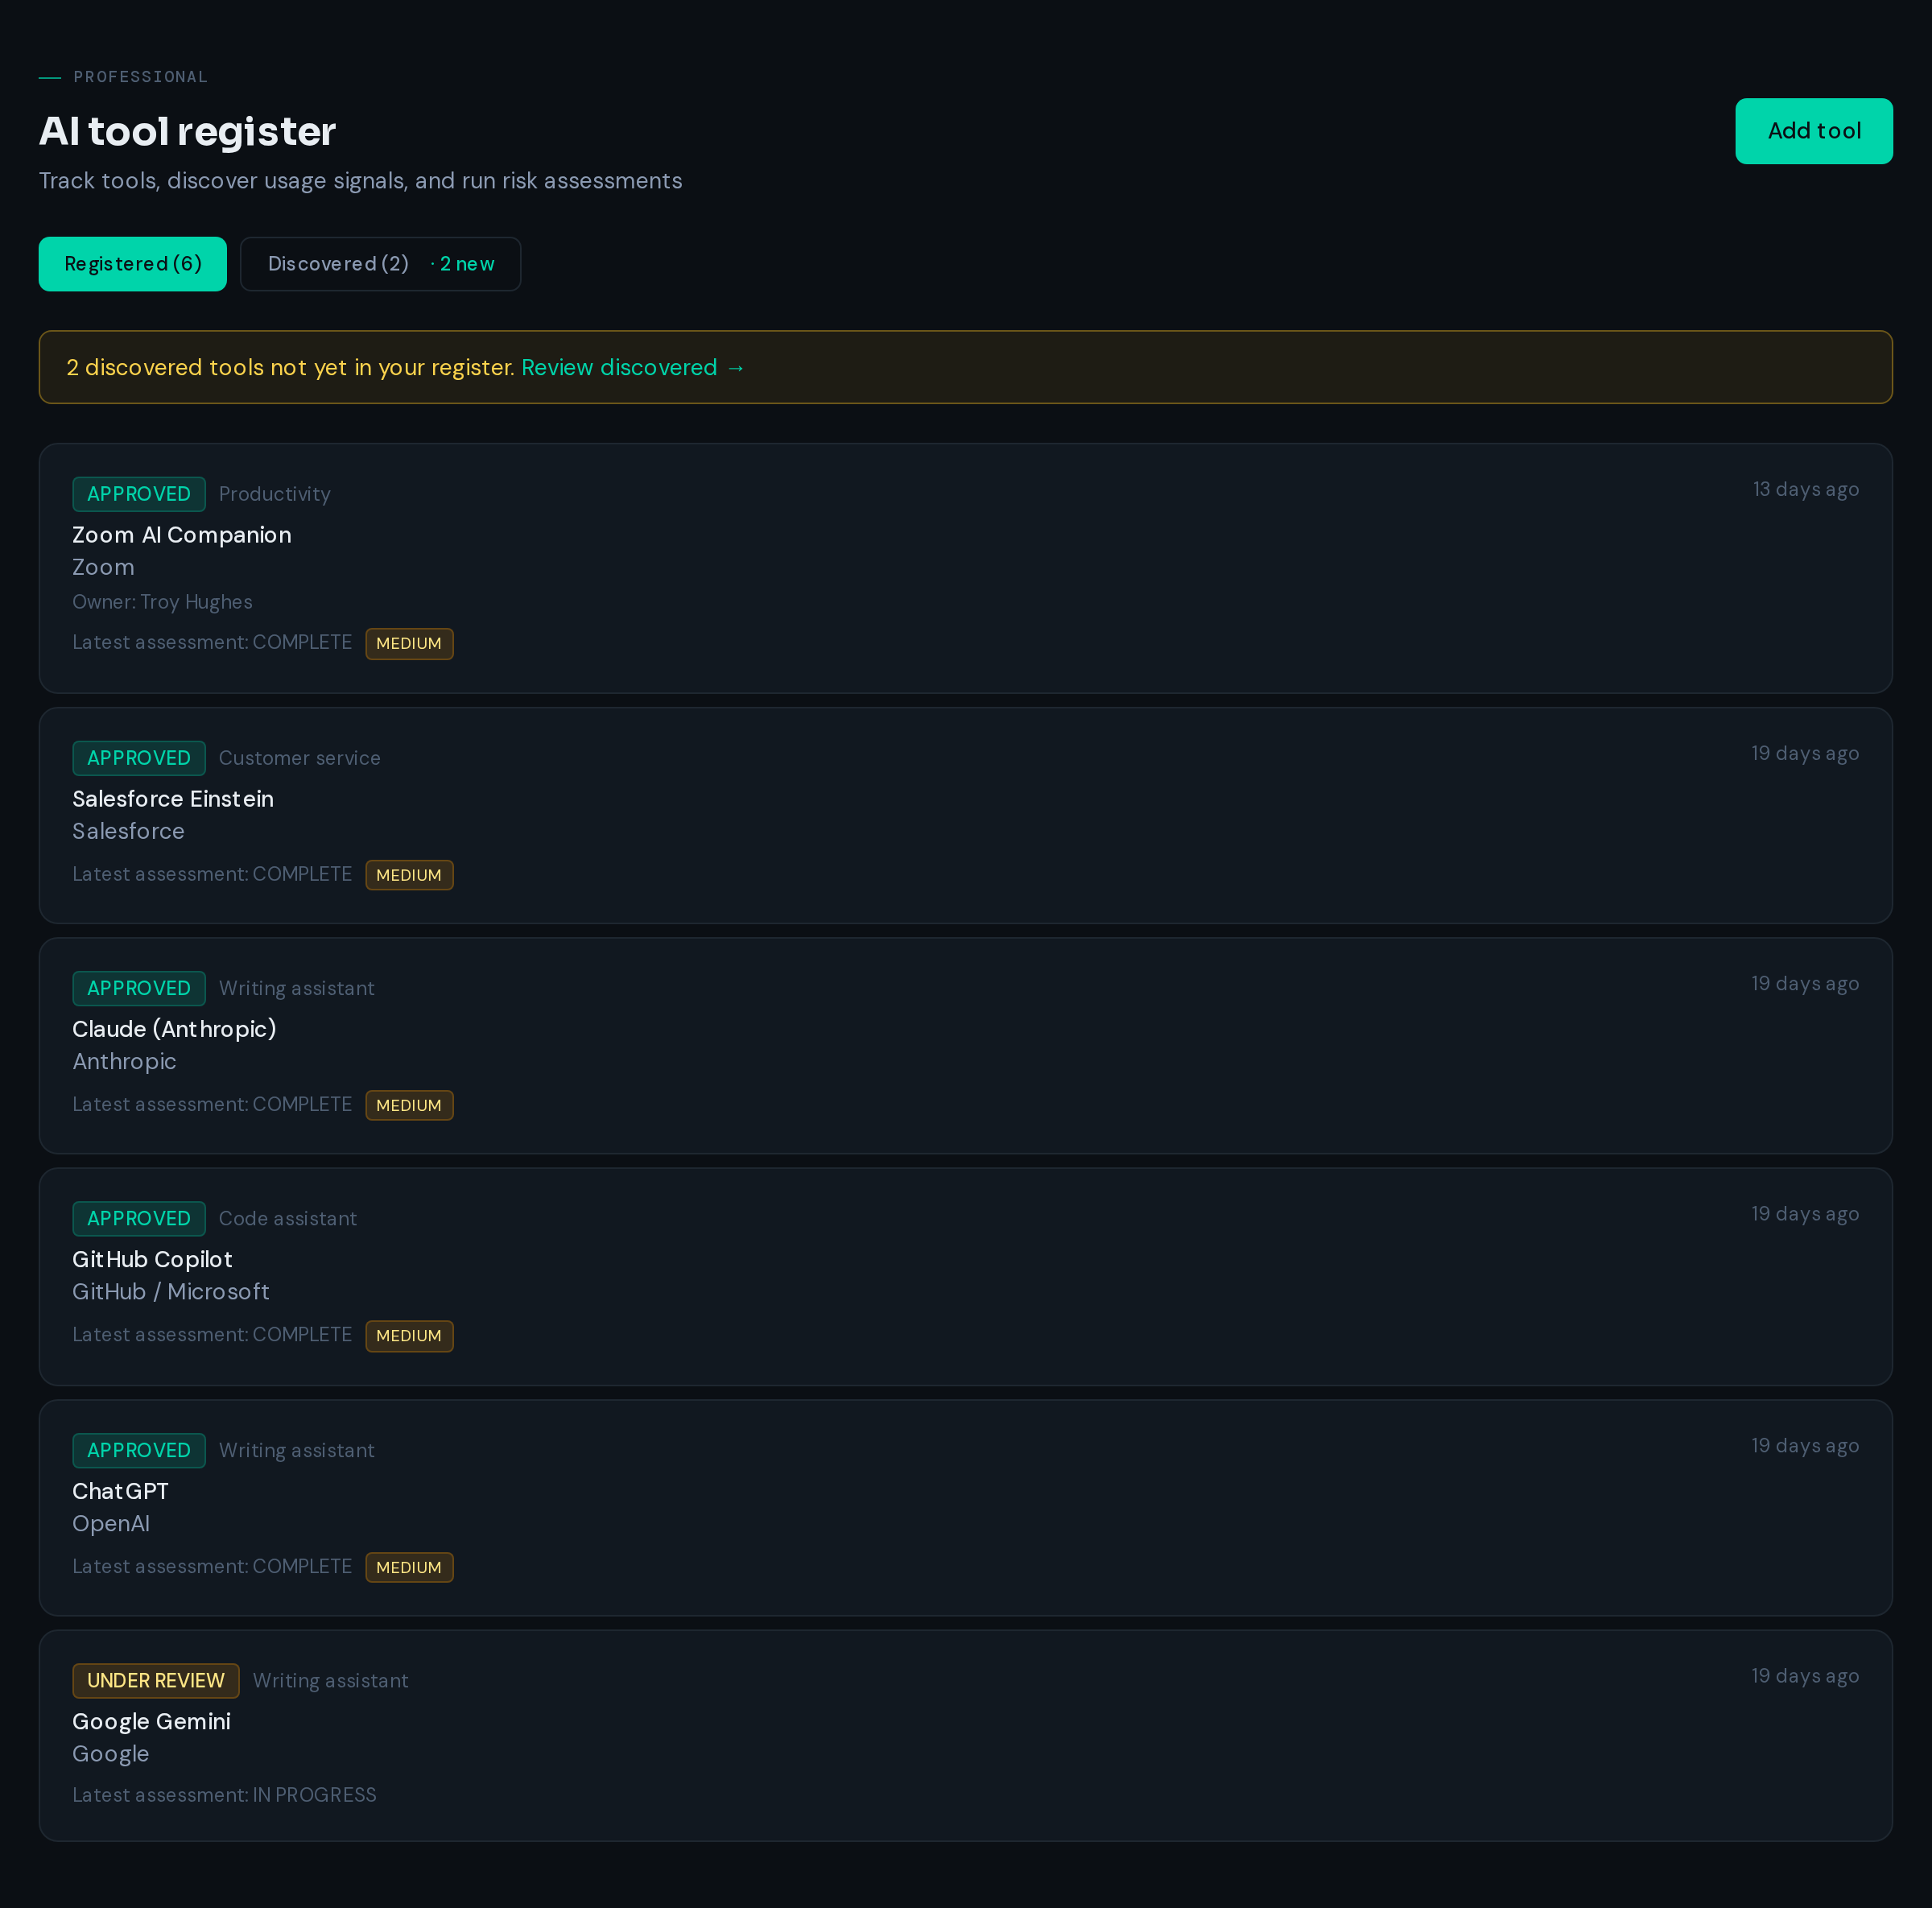The height and width of the screenshot is (1908, 1932).
Task: Click the MEDIUM risk badge for ChatGPT
Action: (x=409, y=1567)
